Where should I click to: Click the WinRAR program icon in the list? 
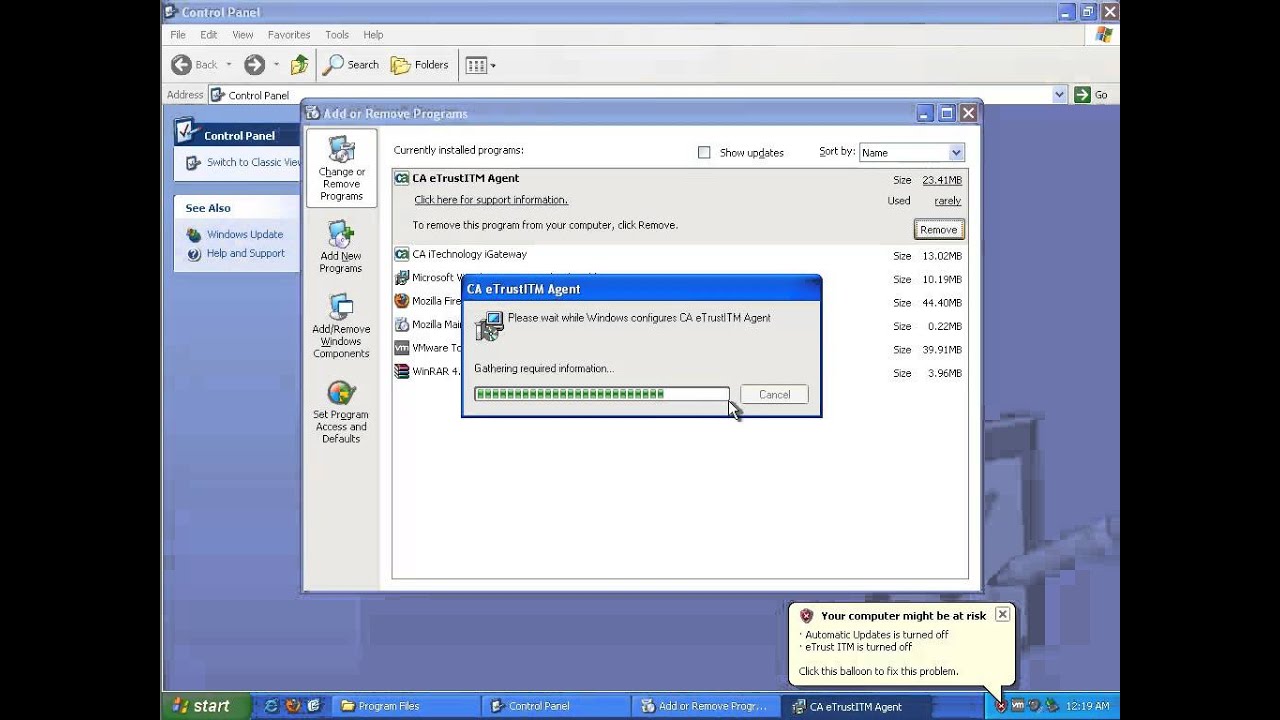coord(402,371)
